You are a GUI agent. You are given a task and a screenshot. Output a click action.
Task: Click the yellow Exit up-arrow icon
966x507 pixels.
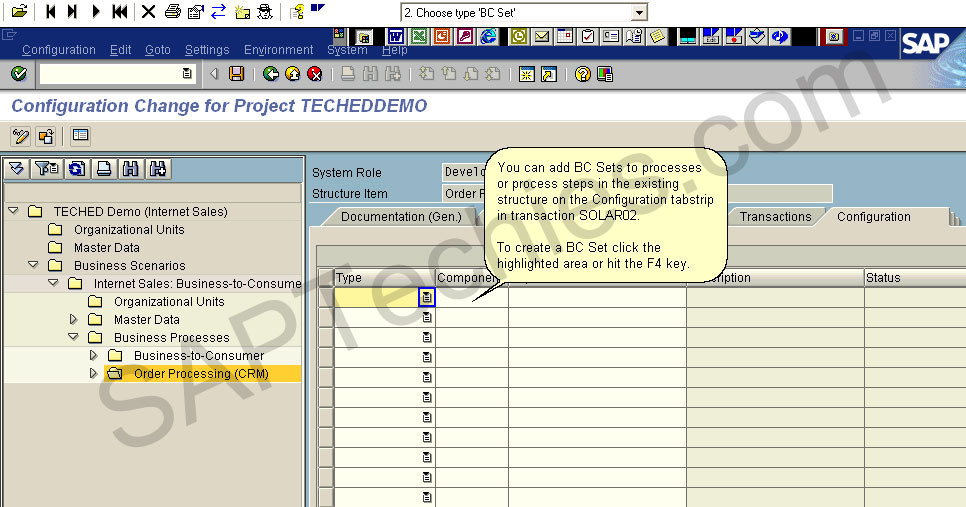point(293,74)
